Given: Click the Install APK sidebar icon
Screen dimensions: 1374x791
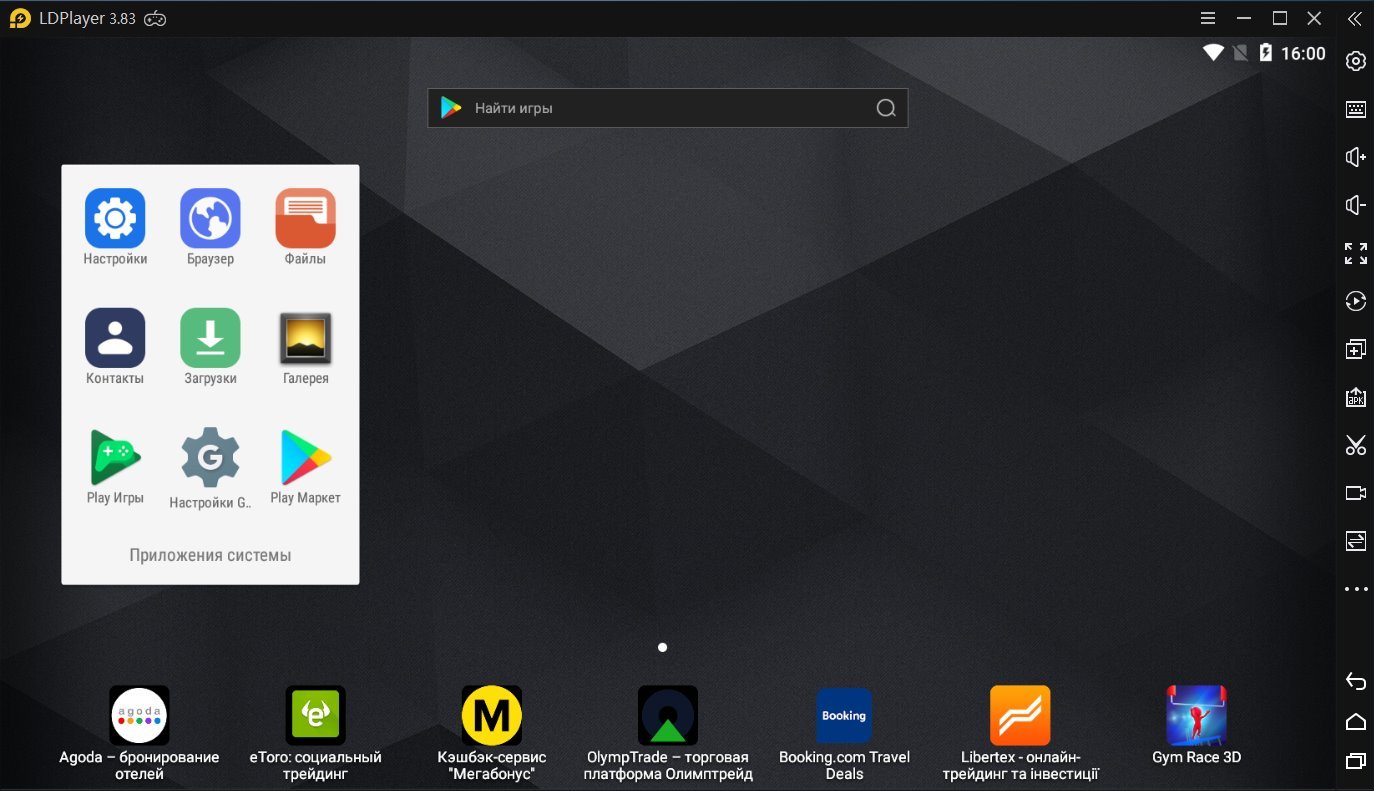Looking at the screenshot, I should point(1355,397).
